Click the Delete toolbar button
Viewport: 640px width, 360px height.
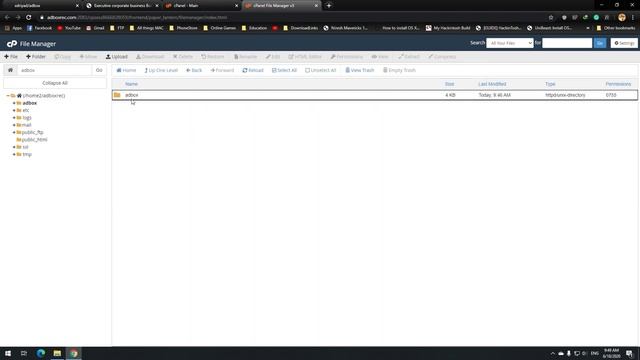tap(182, 57)
